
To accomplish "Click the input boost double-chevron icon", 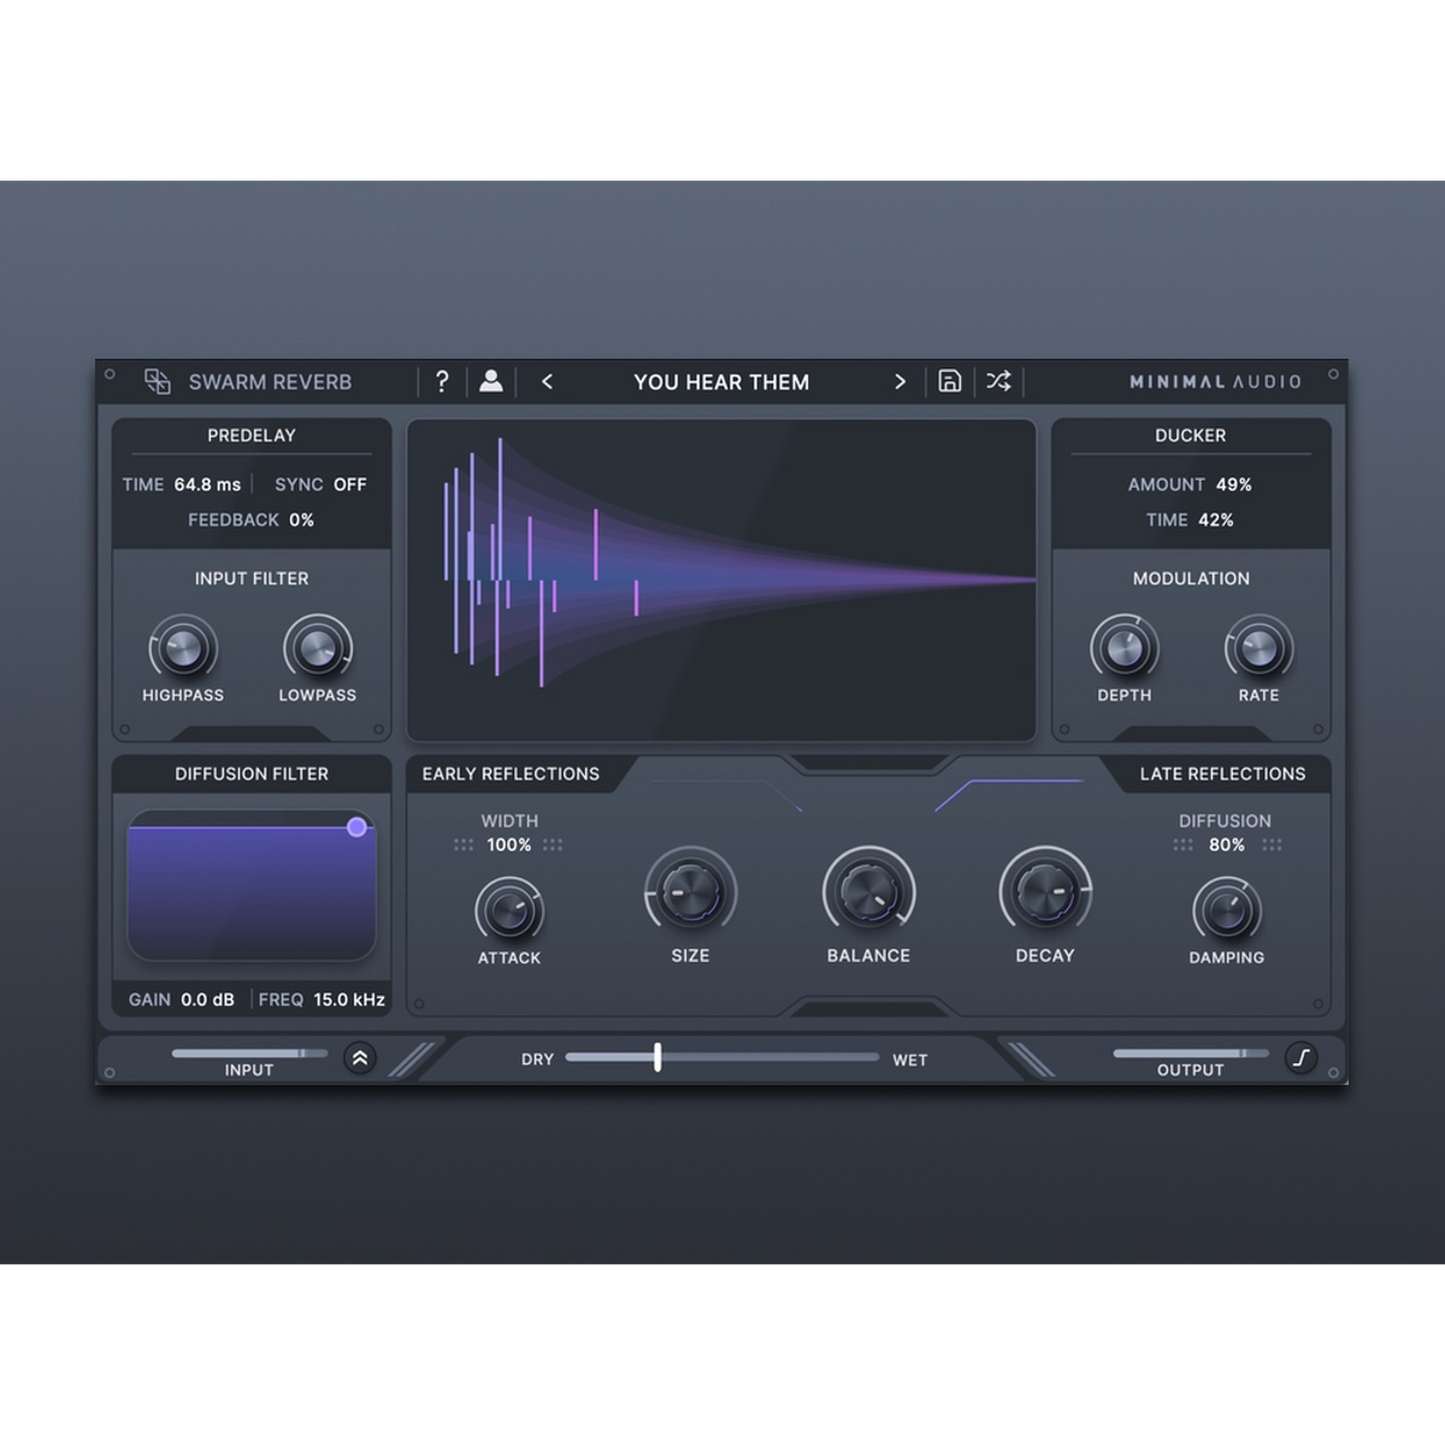I will [360, 1058].
